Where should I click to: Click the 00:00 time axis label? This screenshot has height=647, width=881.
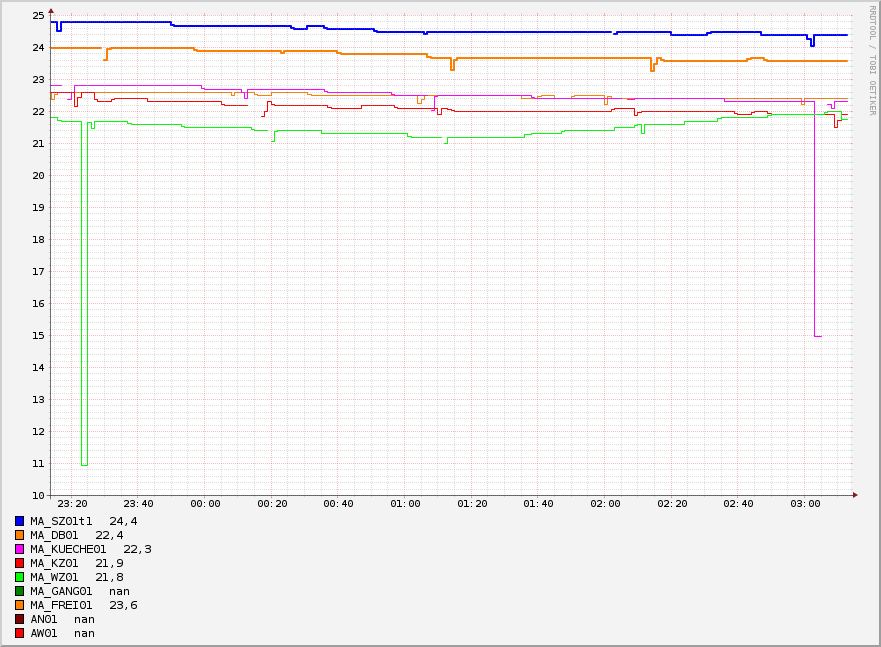tap(205, 504)
